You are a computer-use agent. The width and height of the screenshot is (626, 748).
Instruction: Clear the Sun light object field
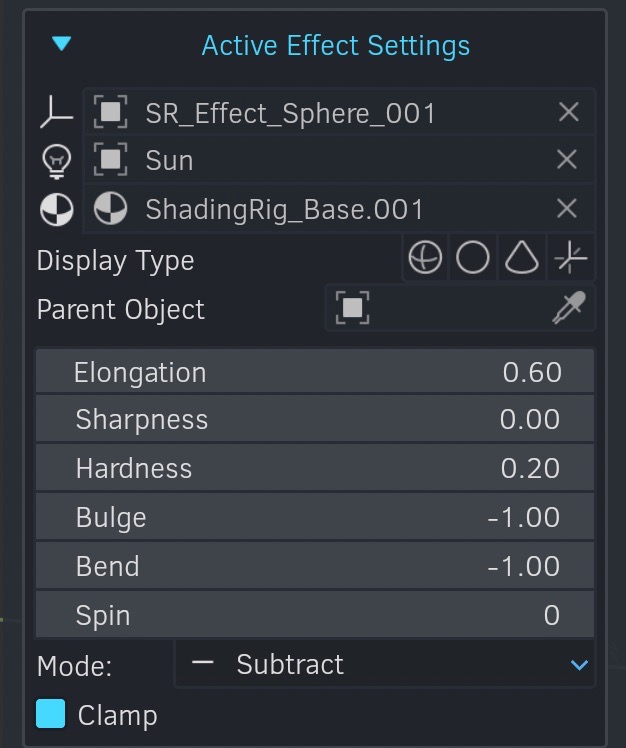[x=567, y=159]
